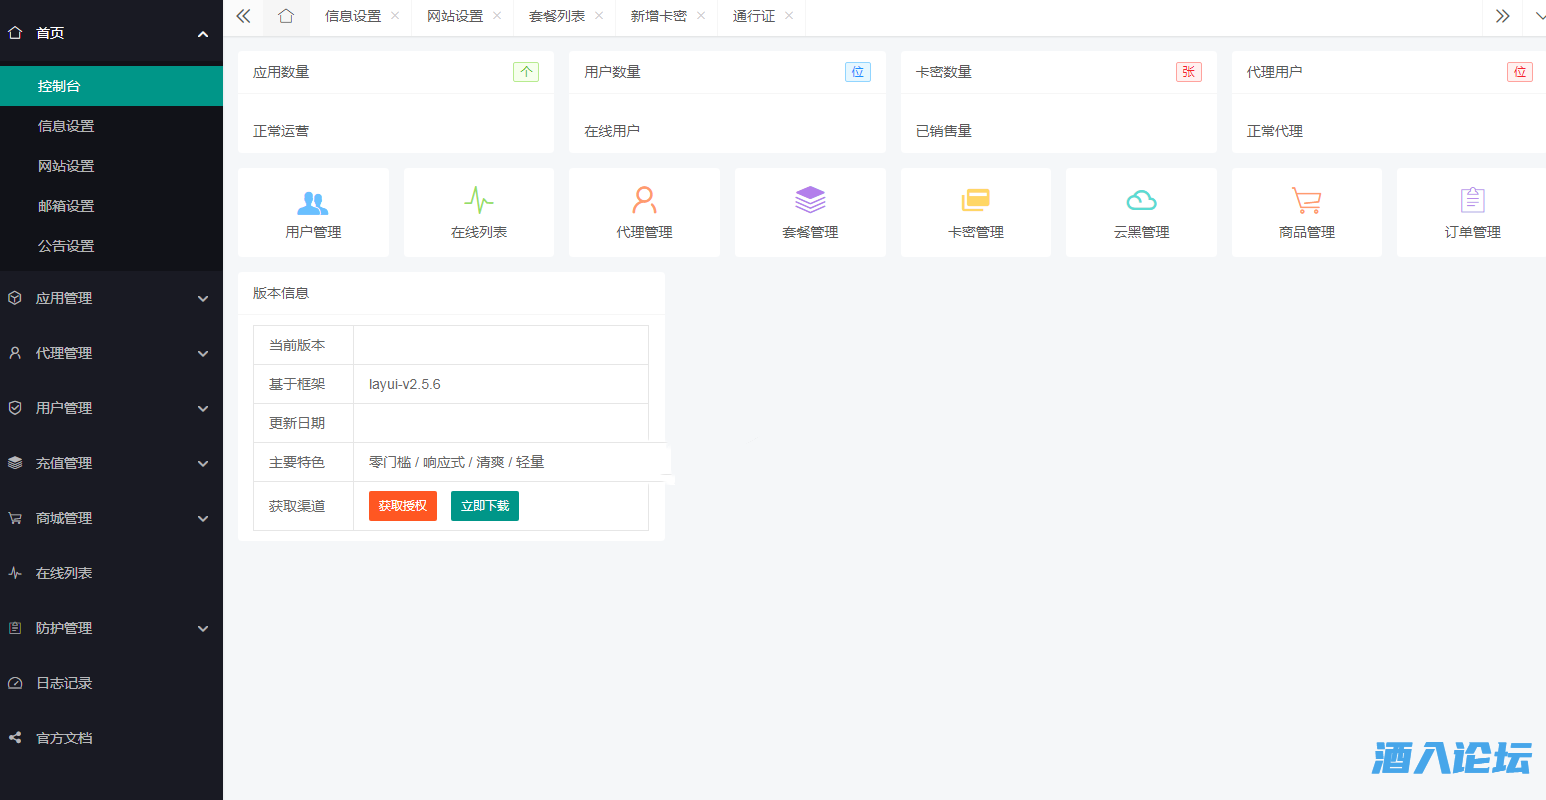Expand the 应用管理 sidebar menu
This screenshot has width=1546, height=800.
tap(110, 298)
